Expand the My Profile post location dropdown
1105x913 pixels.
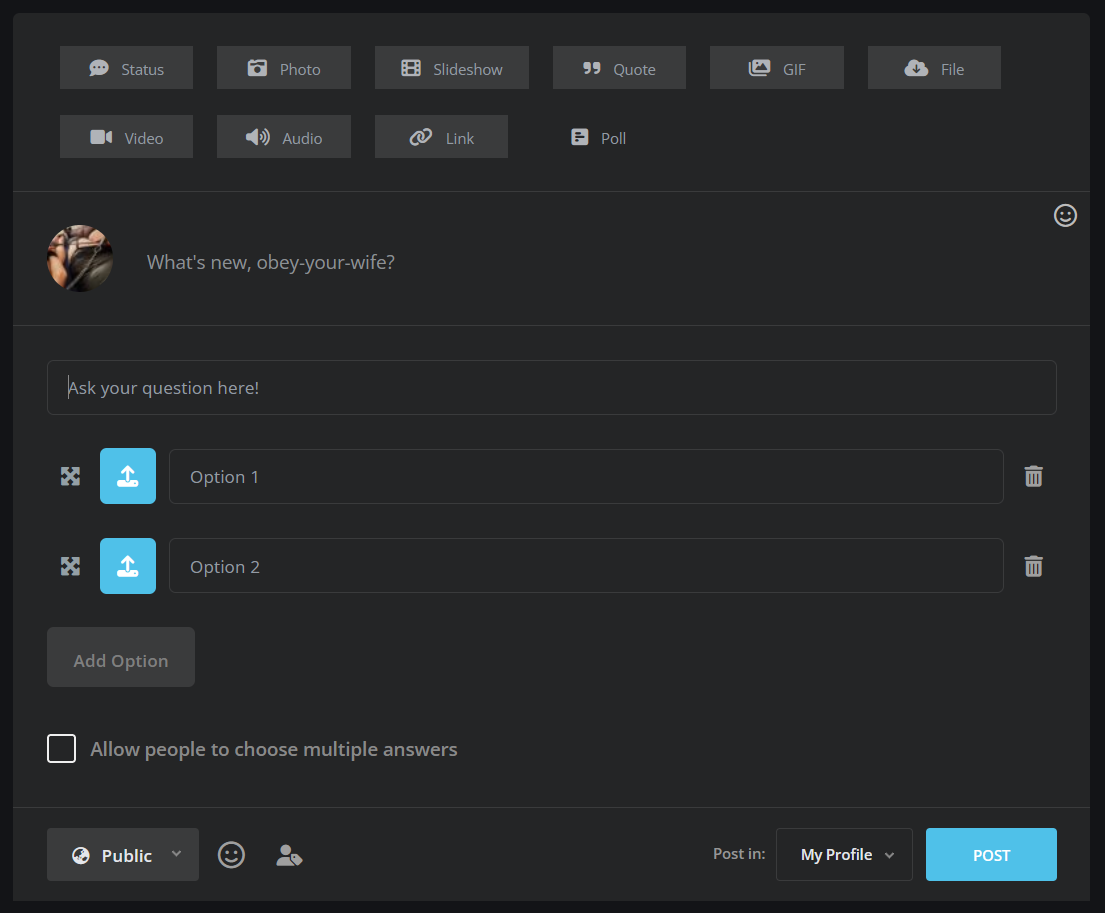click(x=844, y=855)
